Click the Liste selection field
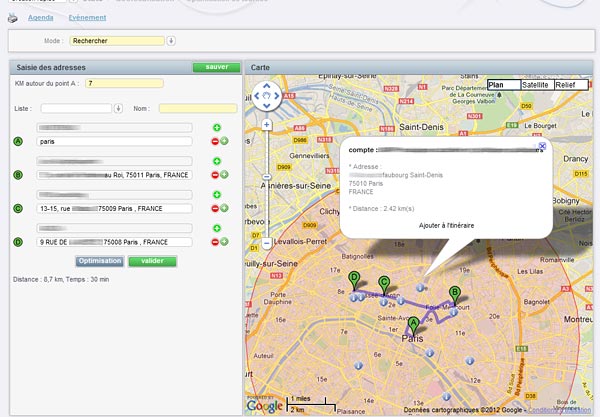 point(76,109)
